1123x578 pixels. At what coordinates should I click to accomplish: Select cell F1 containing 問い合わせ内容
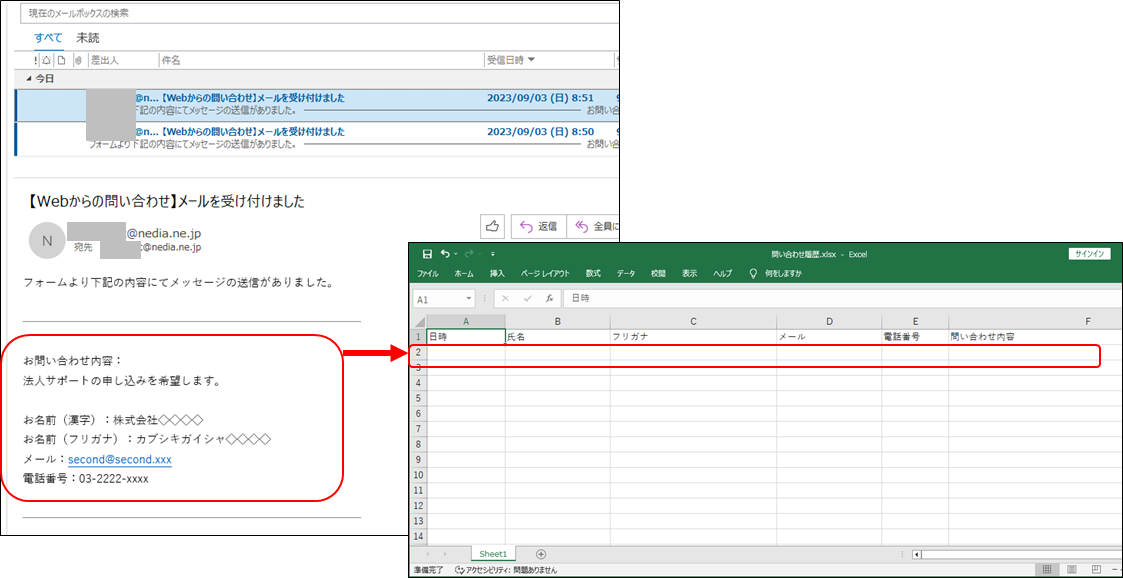tap(1035, 337)
